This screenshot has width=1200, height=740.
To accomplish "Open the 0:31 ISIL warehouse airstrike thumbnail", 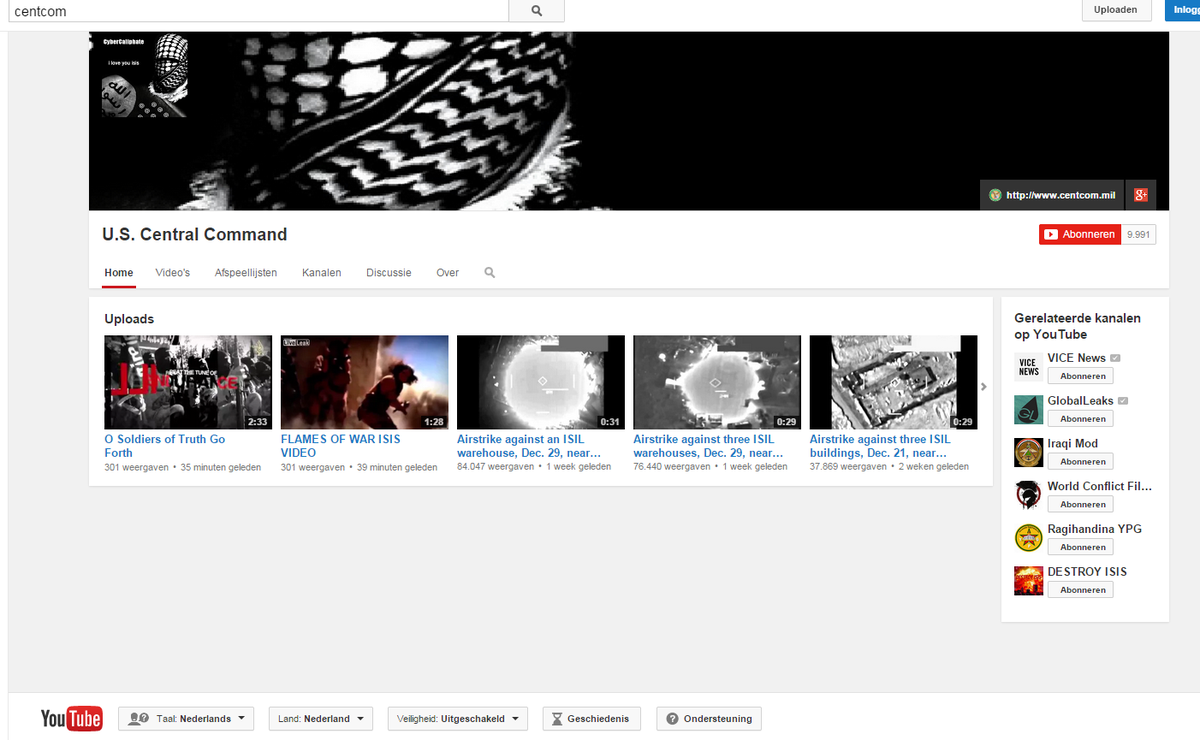I will tap(541, 382).
